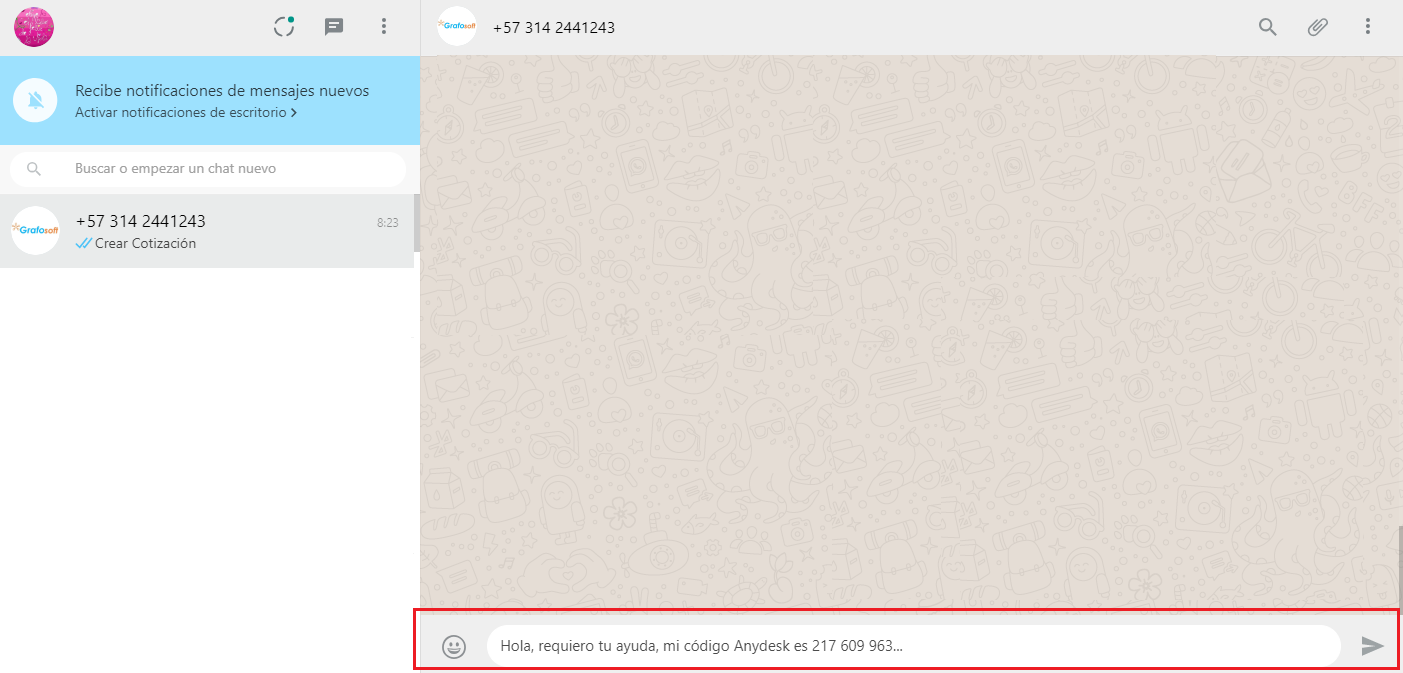
Task: Open the conversation three-dot menu
Action: coord(1368,27)
